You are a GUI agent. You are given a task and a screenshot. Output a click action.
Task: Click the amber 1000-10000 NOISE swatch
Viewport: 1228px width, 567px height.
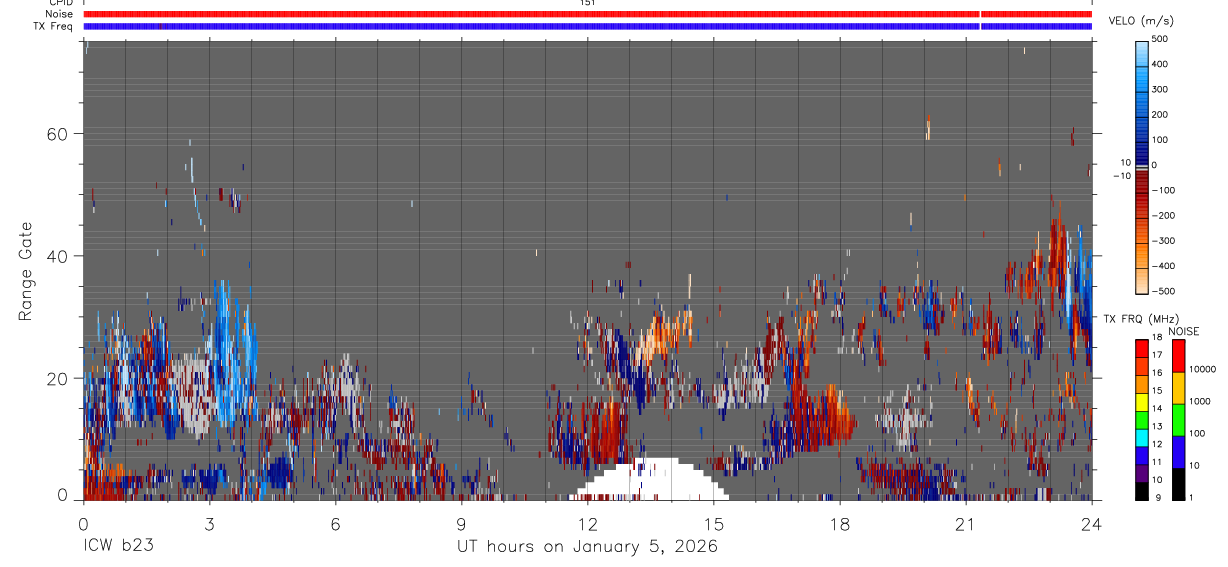pyautogui.click(x=1177, y=388)
